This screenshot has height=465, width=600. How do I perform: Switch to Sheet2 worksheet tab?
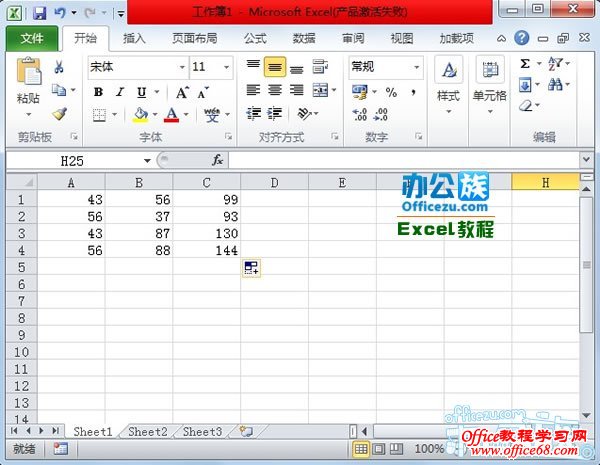[x=148, y=432]
